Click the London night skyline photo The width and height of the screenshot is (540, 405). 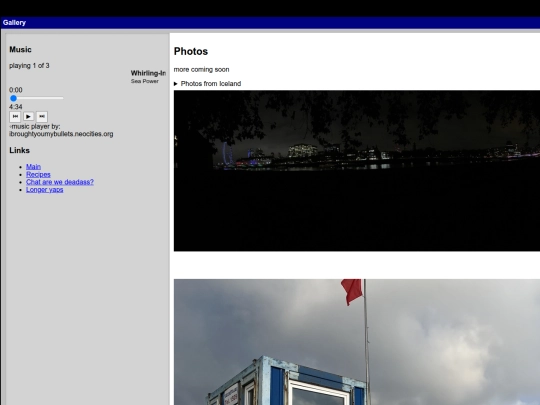[x=357, y=171]
